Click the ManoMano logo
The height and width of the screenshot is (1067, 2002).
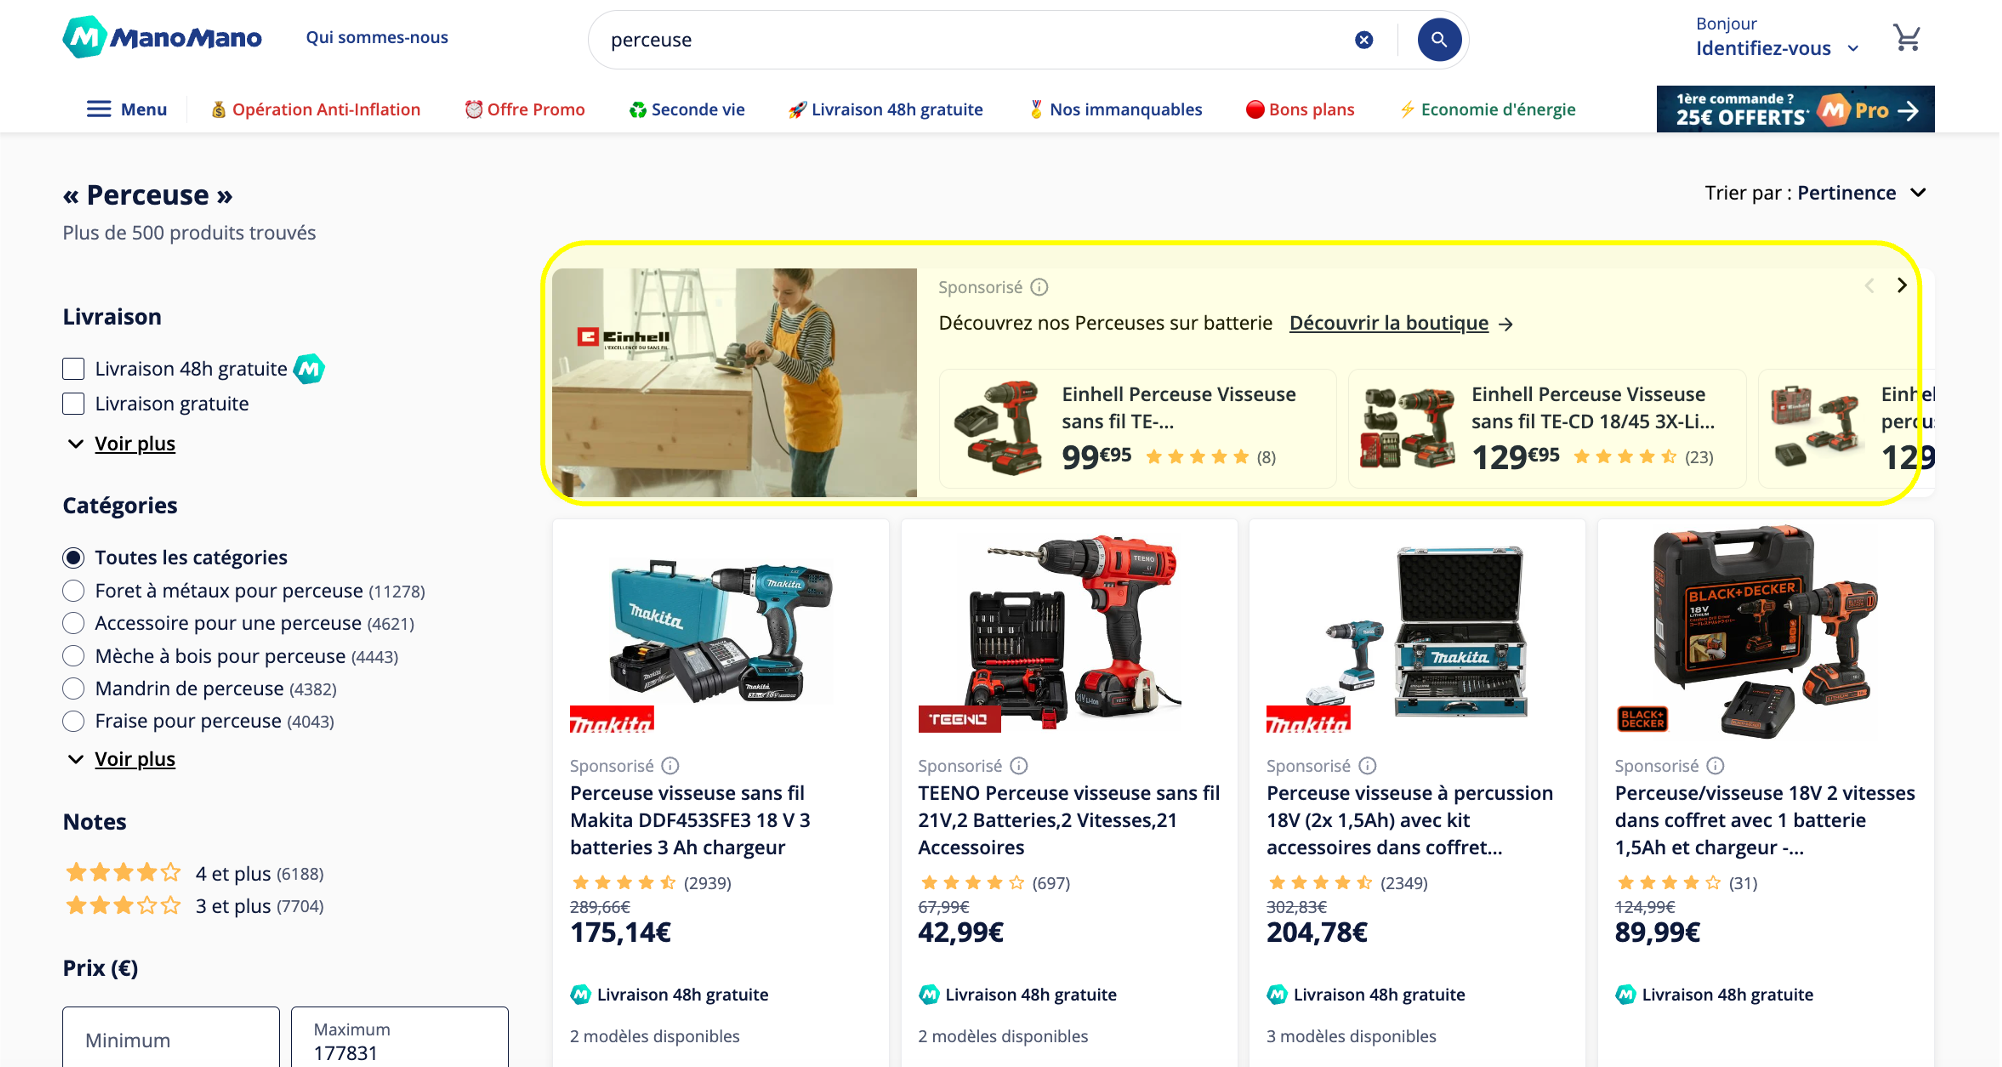click(162, 38)
